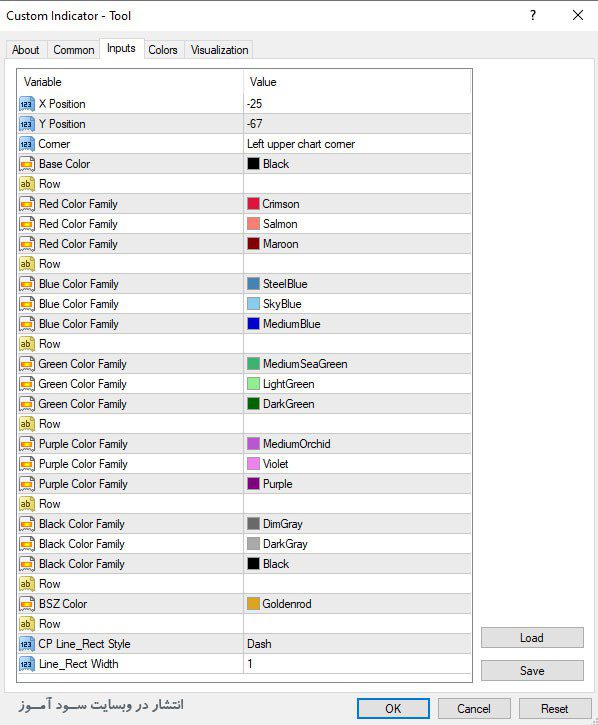Select the Corner variable label
The image size is (598, 725).
[x=54, y=144]
